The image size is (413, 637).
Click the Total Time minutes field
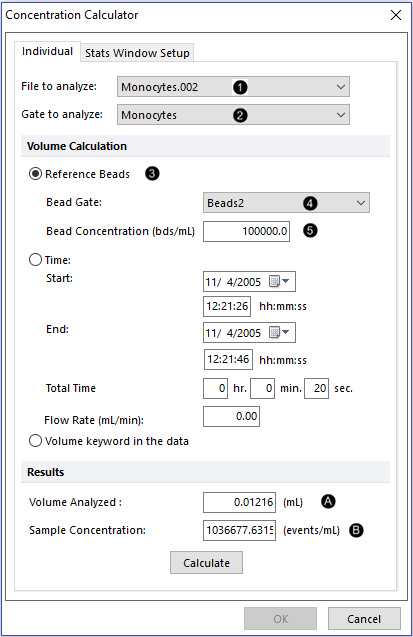(262, 388)
